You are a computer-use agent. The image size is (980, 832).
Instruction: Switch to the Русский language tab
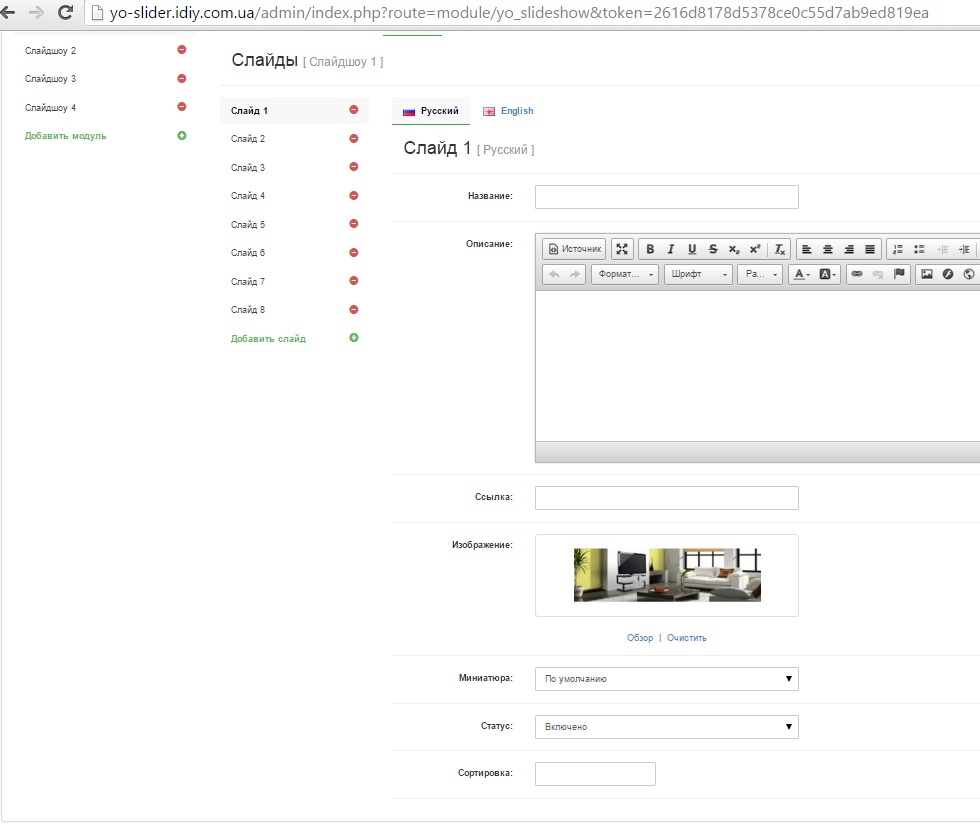[x=431, y=111]
